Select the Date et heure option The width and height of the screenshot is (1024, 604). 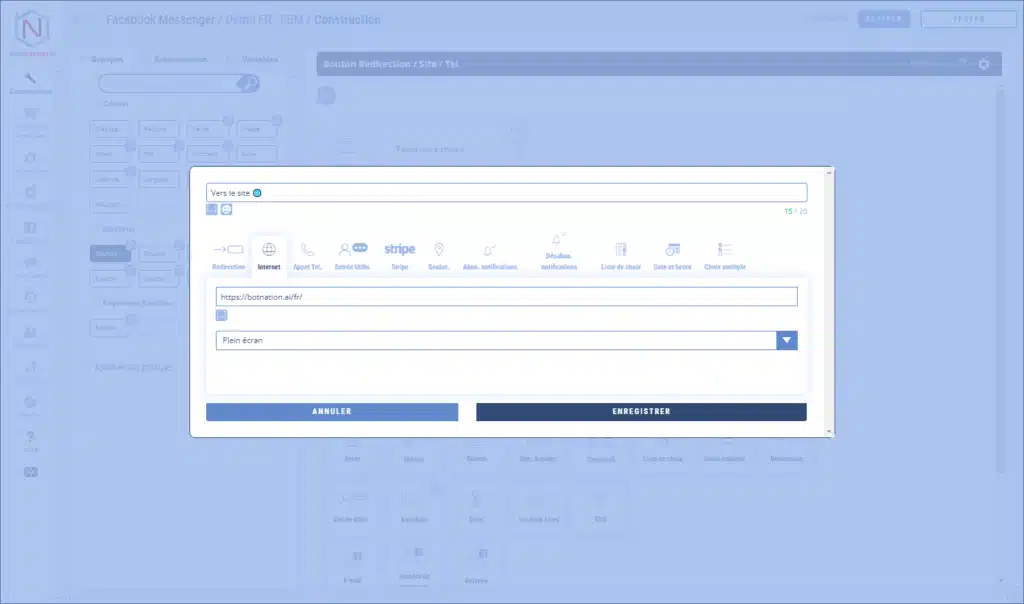672,255
